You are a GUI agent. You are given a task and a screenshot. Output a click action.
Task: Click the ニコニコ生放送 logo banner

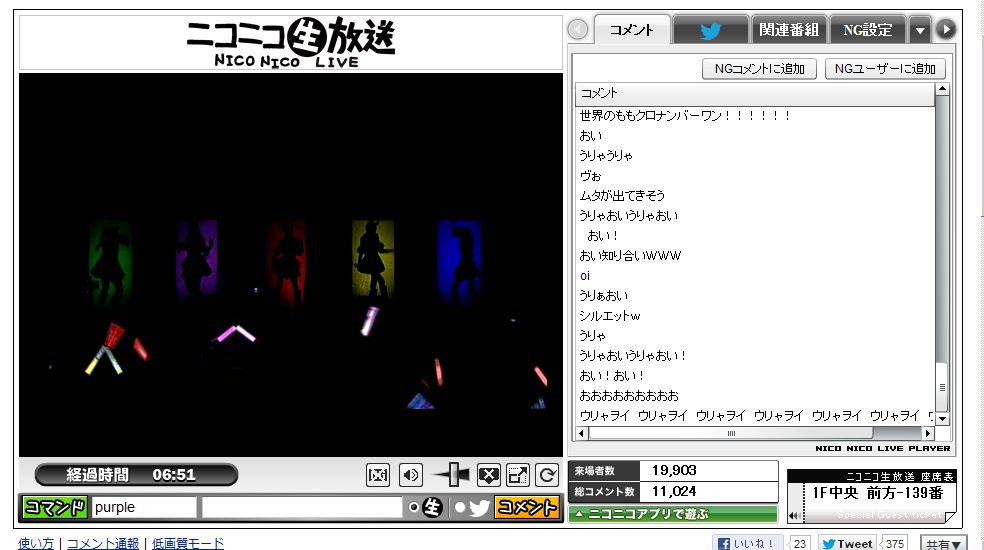[291, 43]
